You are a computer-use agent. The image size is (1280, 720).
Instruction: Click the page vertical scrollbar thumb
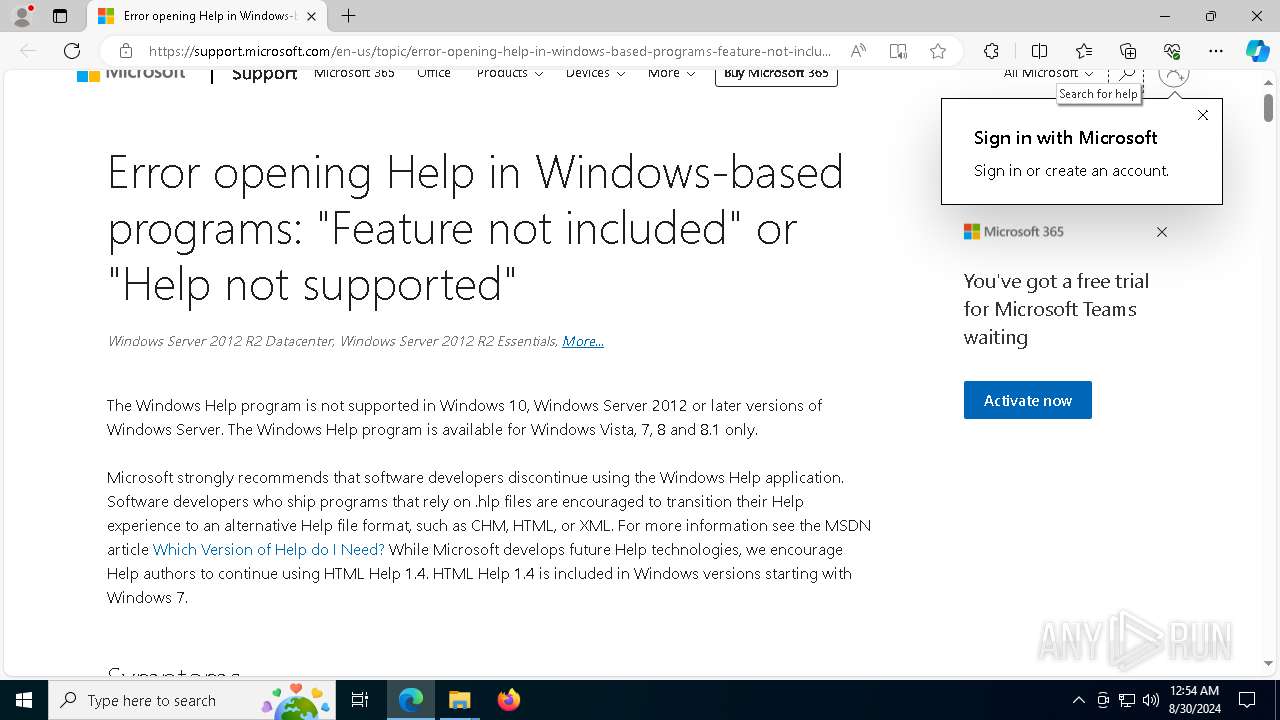[x=1268, y=106]
